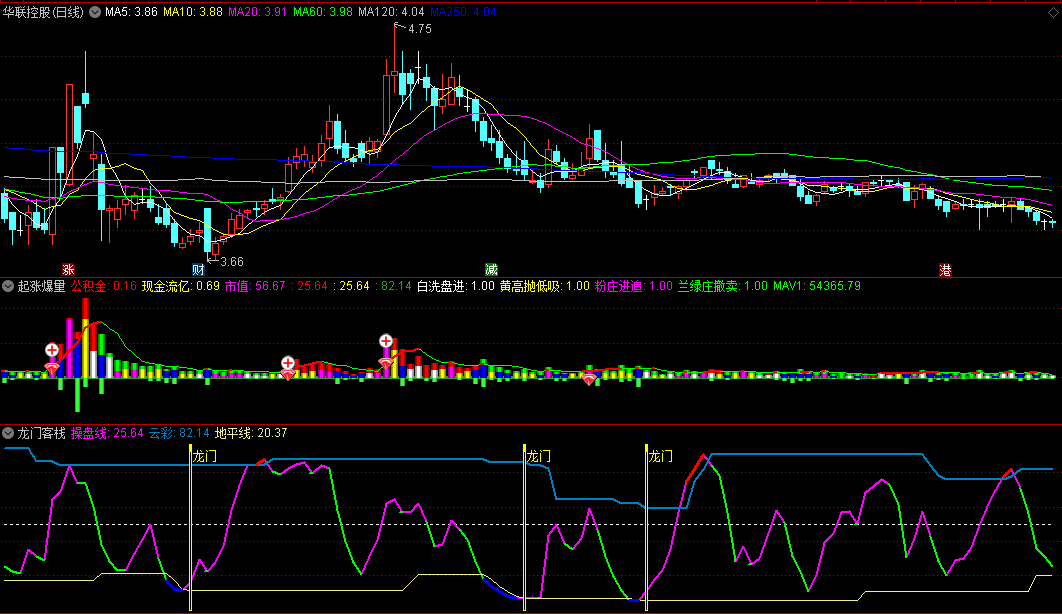Viewport: 1062px width, 614px height.
Task: Click the 起涨爆里 indicator name
Action: 41,286
